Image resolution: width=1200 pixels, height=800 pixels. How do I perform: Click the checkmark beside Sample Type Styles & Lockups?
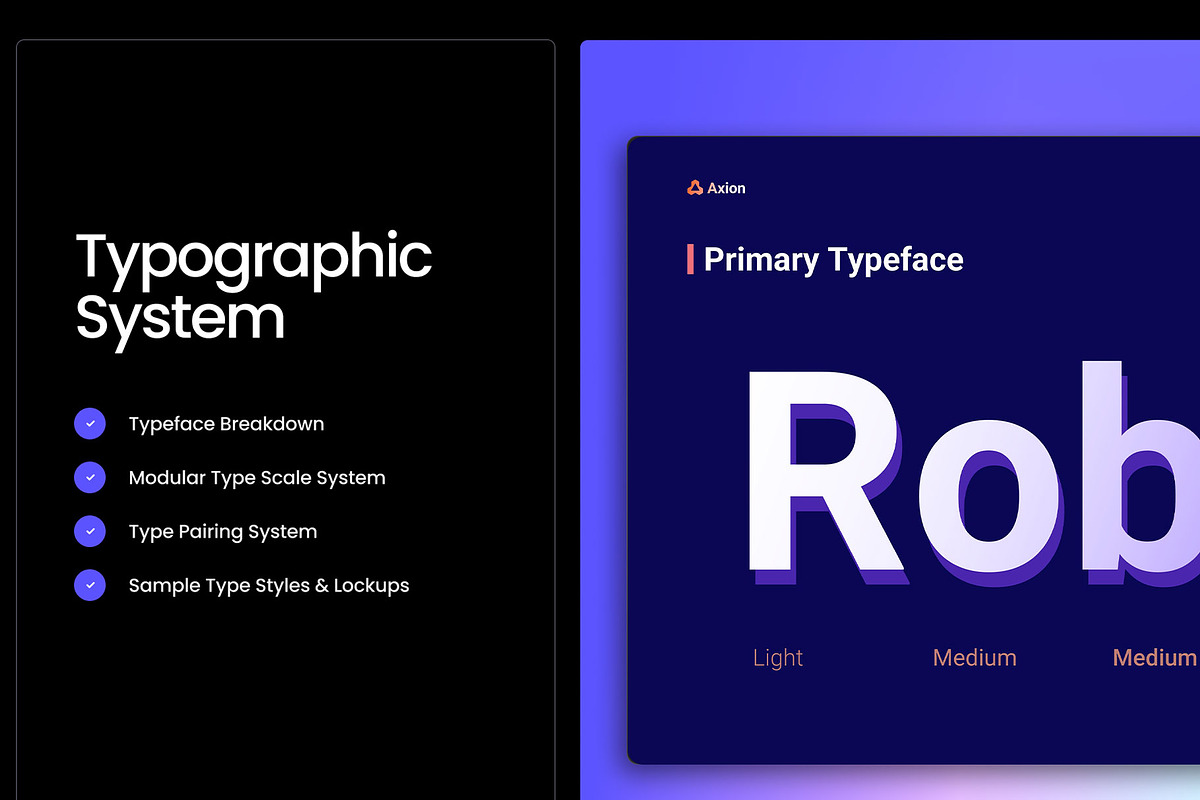pyautogui.click(x=90, y=585)
